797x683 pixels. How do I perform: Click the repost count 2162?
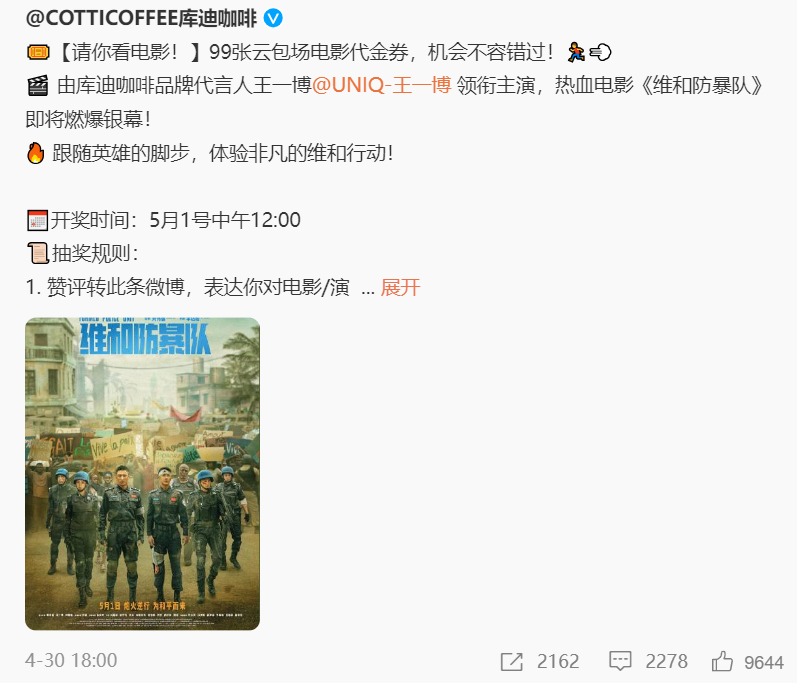(x=558, y=662)
